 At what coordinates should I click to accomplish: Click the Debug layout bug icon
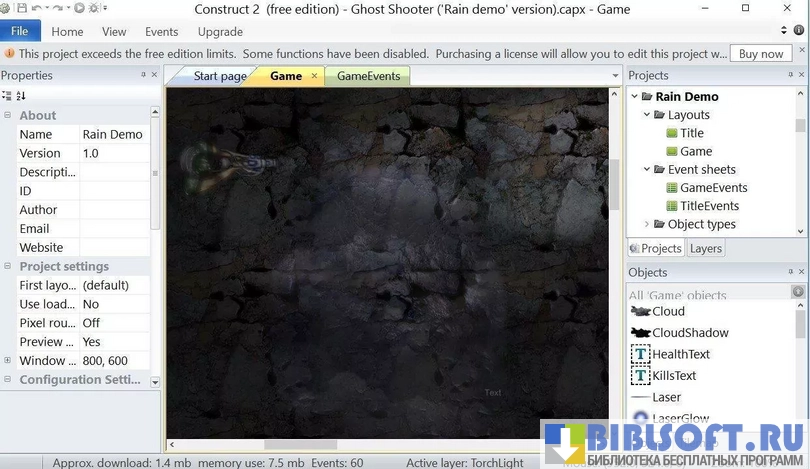pyautogui.click(x=94, y=8)
